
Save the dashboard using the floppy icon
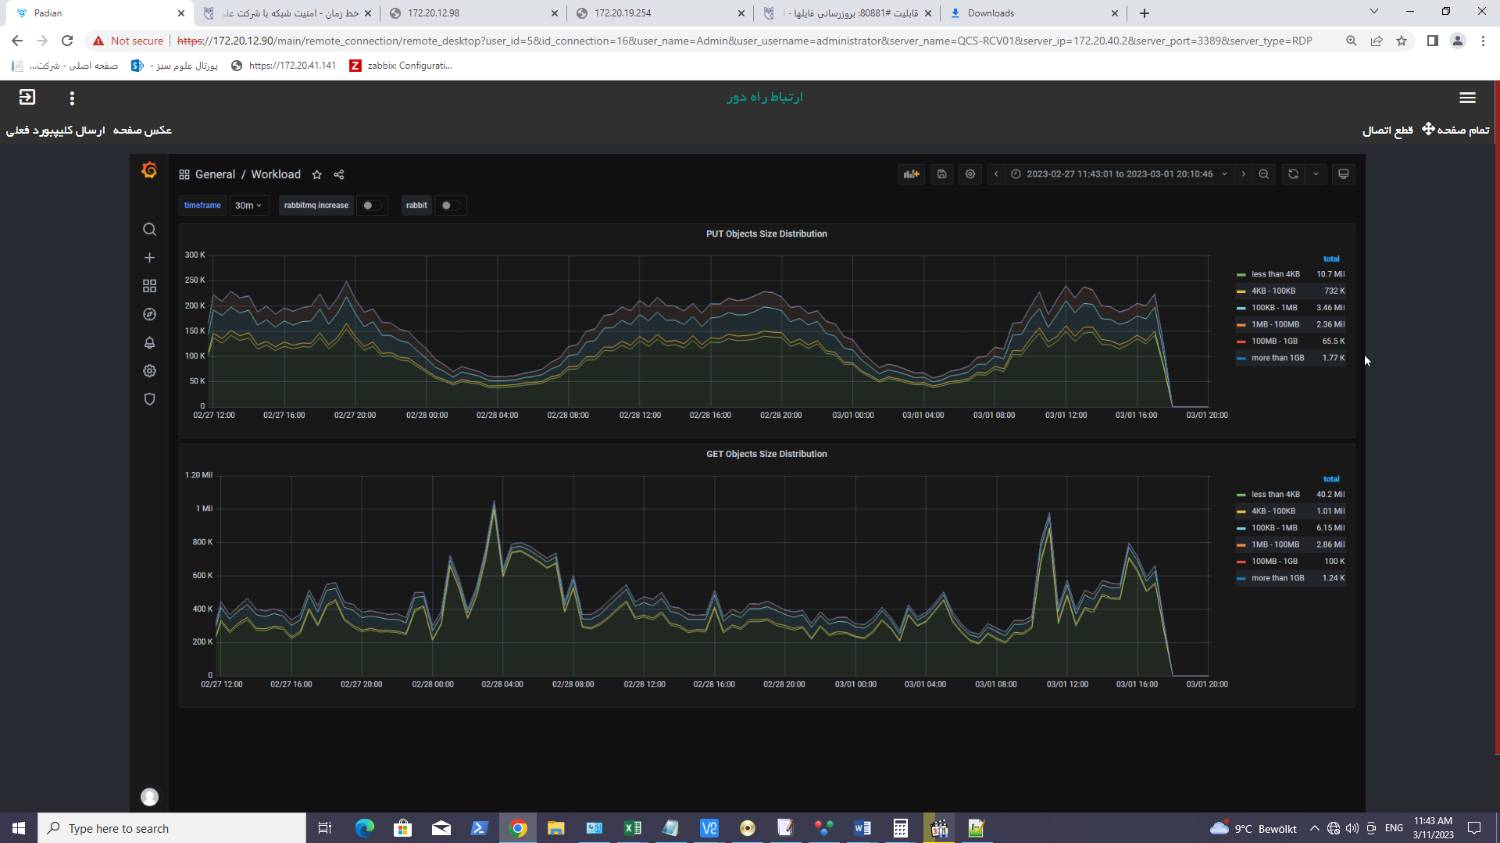click(x=941, y=174)
